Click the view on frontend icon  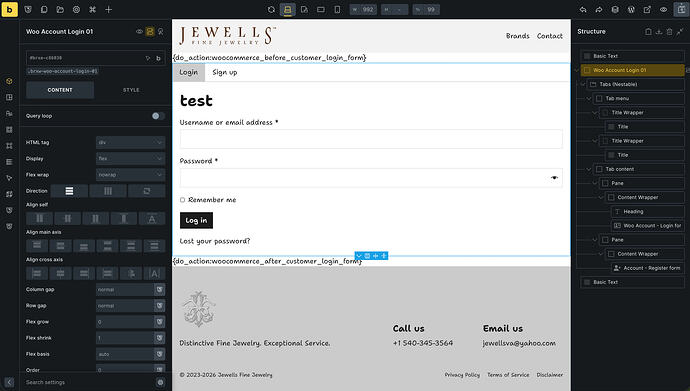coord(647,9)
